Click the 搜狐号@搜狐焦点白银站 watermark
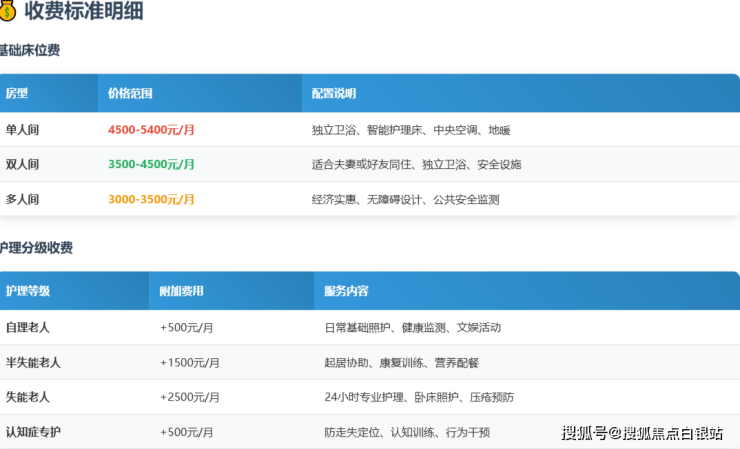740x449 pixels. pos(645,433)
